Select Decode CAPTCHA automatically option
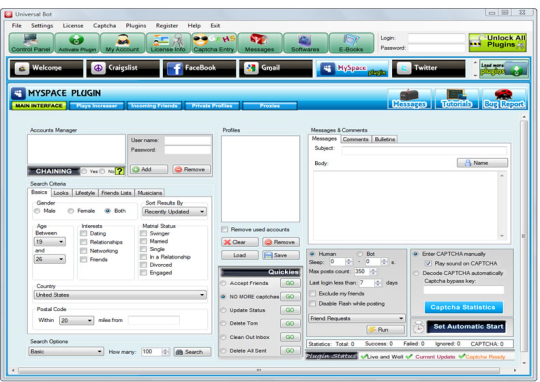The width and height of the screenshot is (540, 382). coord(416,273)
